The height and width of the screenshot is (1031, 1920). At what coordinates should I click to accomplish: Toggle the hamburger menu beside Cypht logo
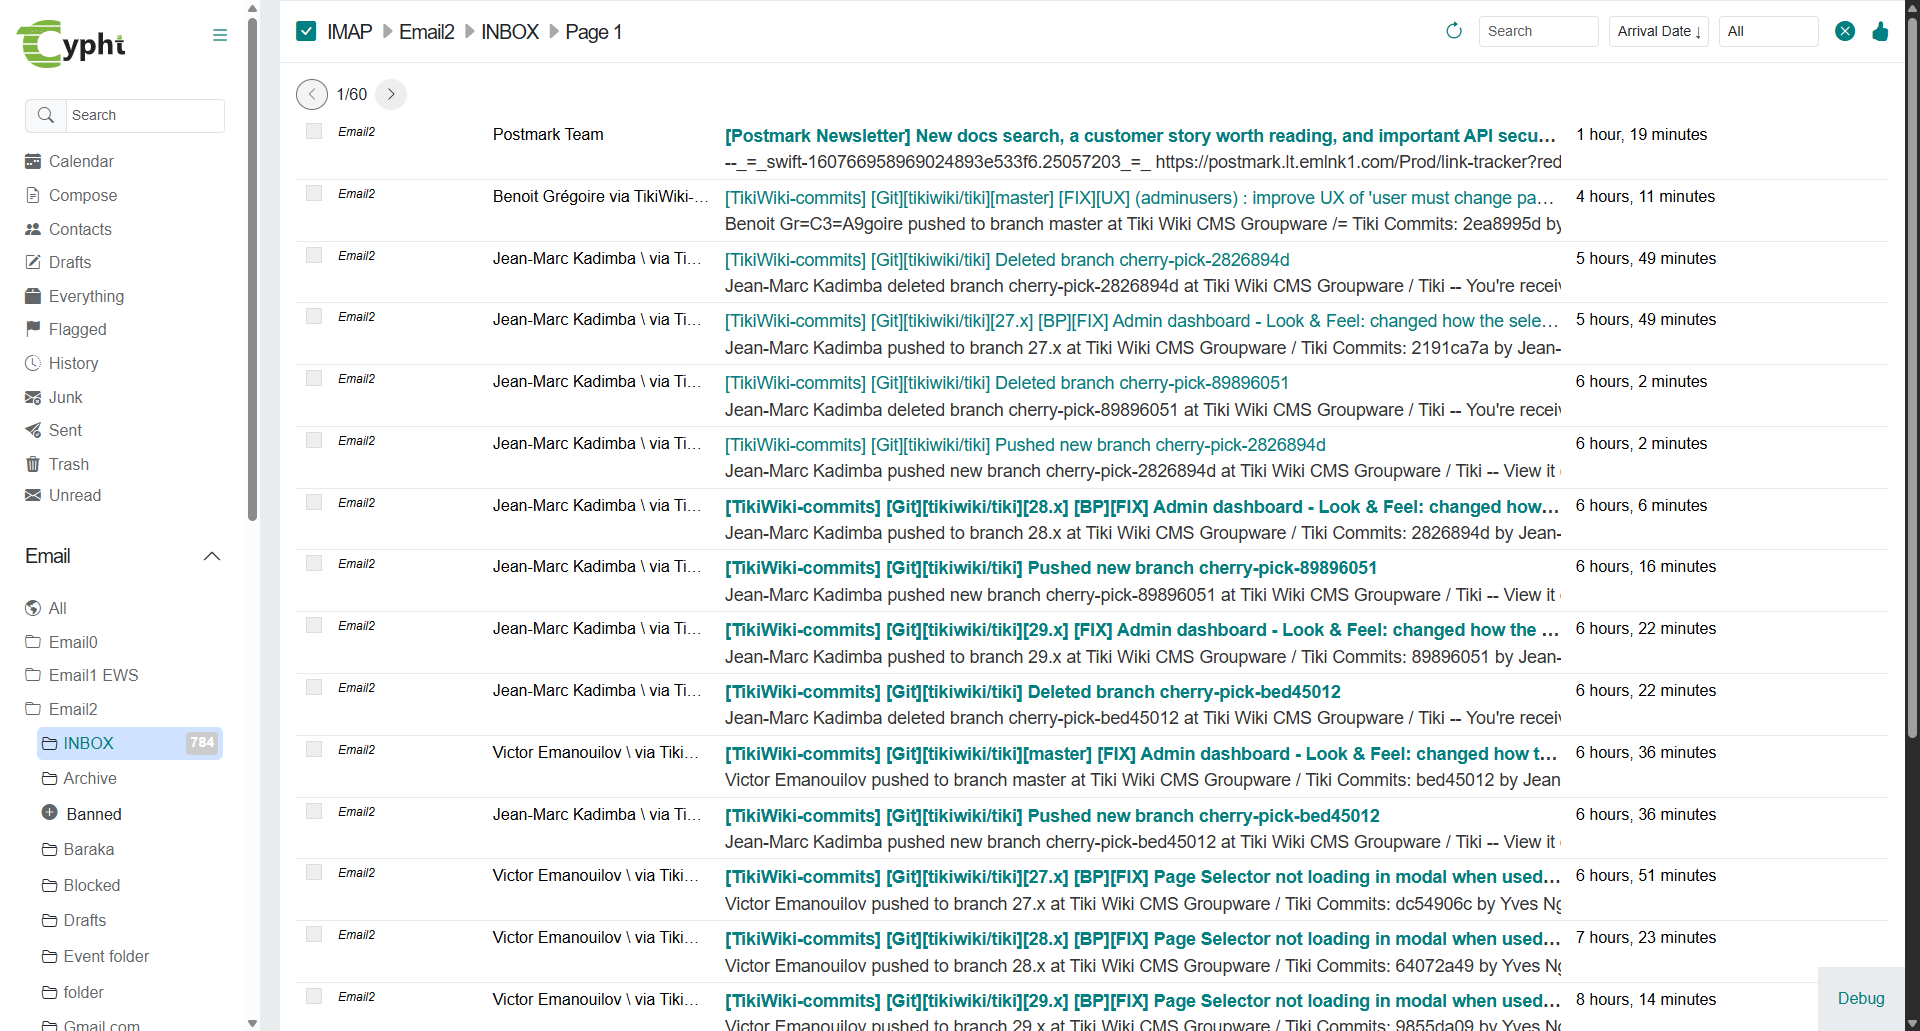pyautogui.click(x=220, y=35)
